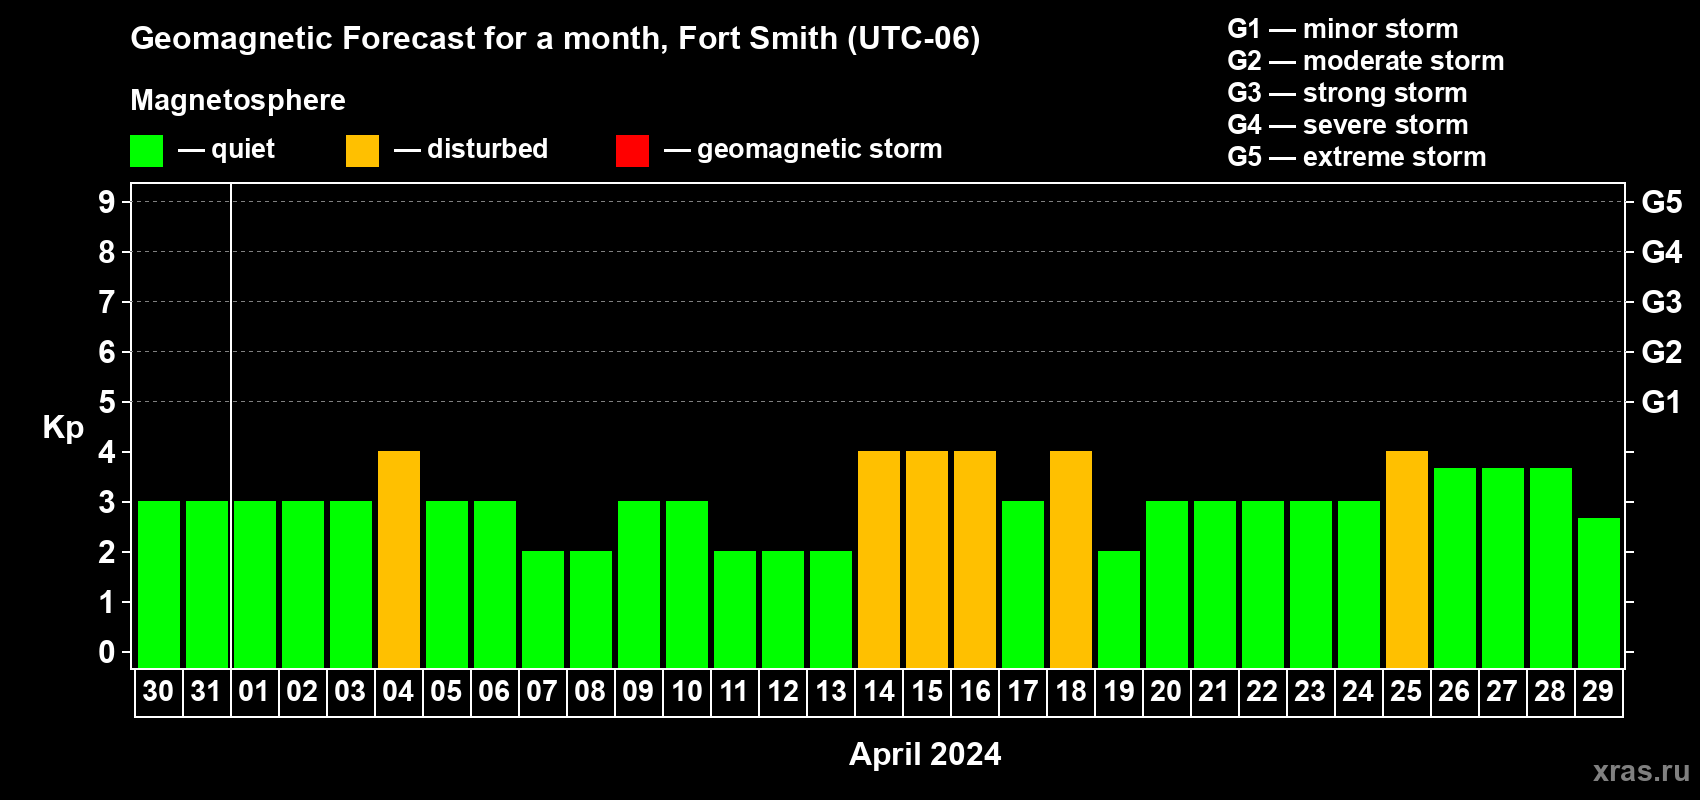This screenshot has width=1700, height=800.
Task: Click the orange bar above date 14
Action: coord(879,559)
